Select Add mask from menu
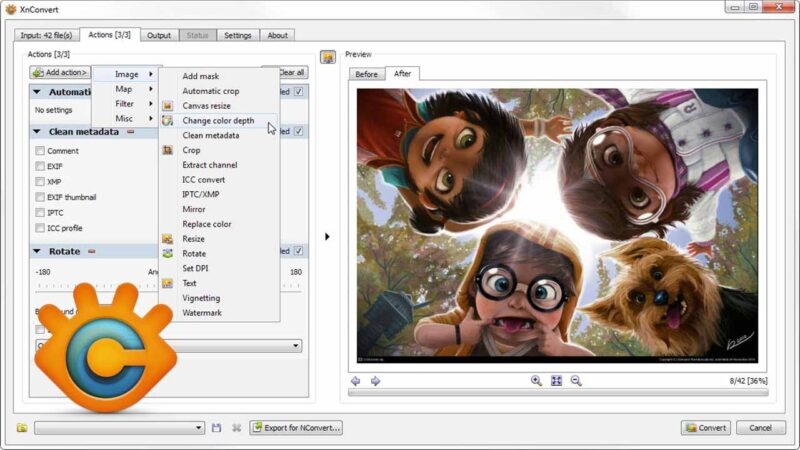 tap(201, 76)
